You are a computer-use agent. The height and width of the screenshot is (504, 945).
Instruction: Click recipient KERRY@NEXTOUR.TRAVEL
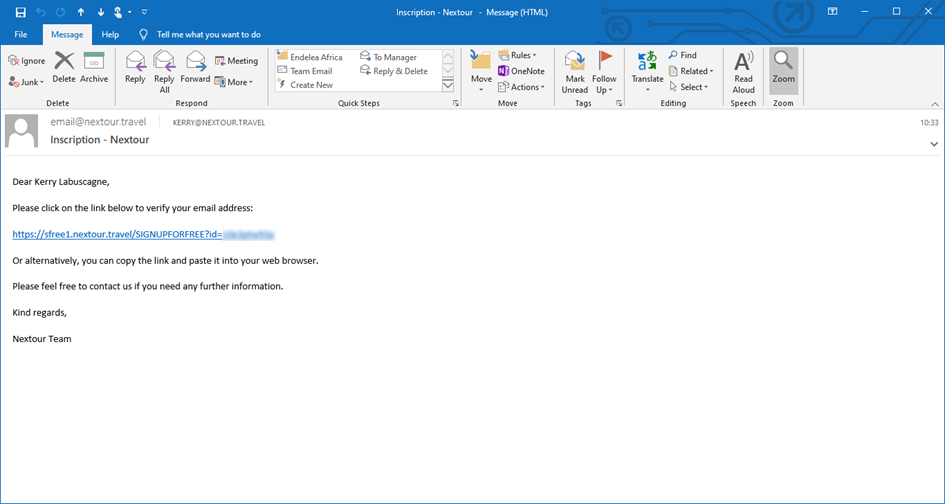tap(219, 122)
